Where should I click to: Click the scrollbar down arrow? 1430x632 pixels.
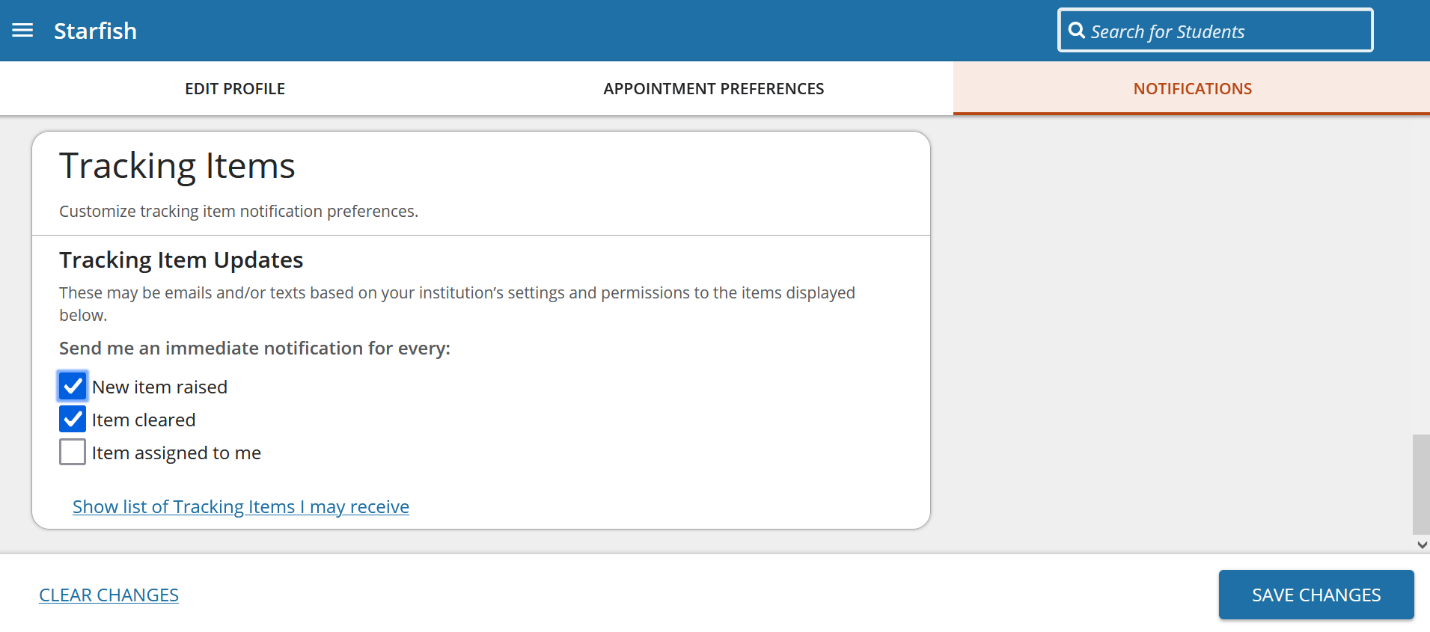pos(1422,545)
